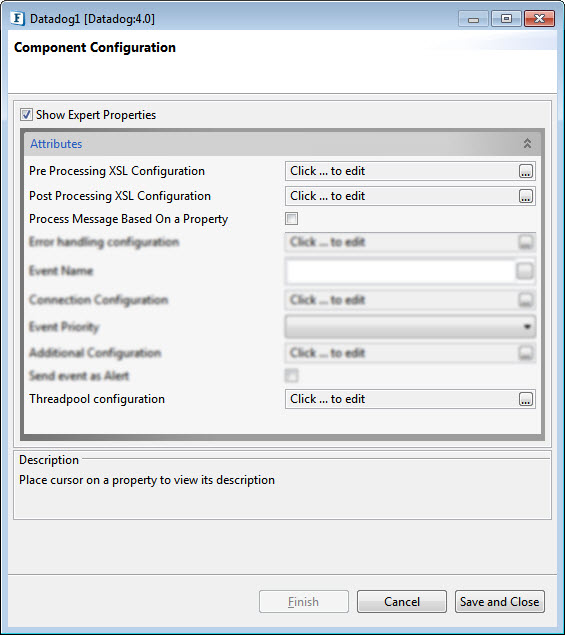This screenshot has width=565, height=635.
Task: Click inside the Event Name input field
Action: point(401,271)
